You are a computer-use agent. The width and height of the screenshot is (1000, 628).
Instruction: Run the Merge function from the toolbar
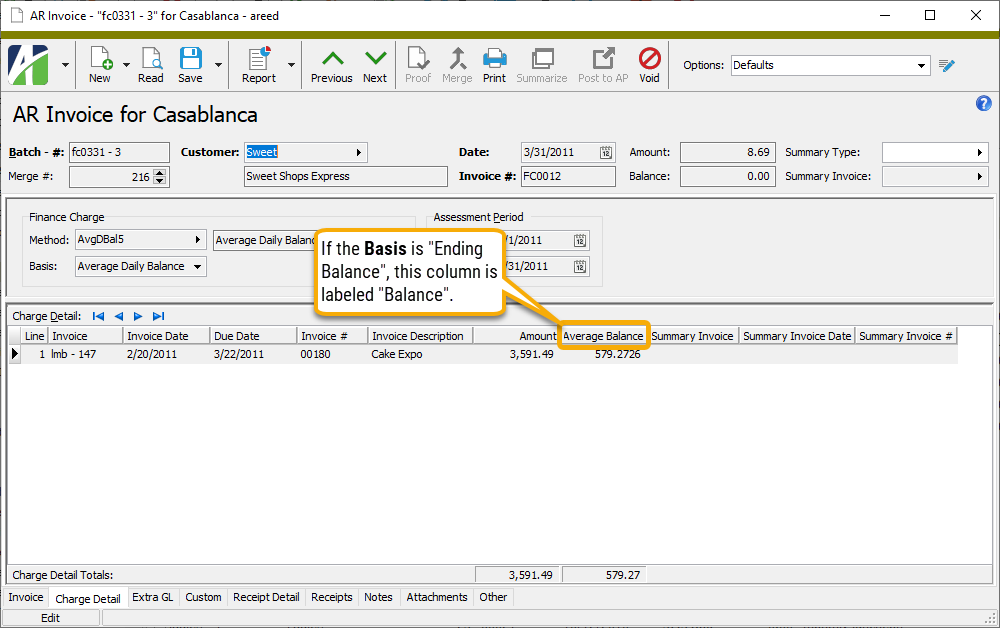(x=457, y=64)
